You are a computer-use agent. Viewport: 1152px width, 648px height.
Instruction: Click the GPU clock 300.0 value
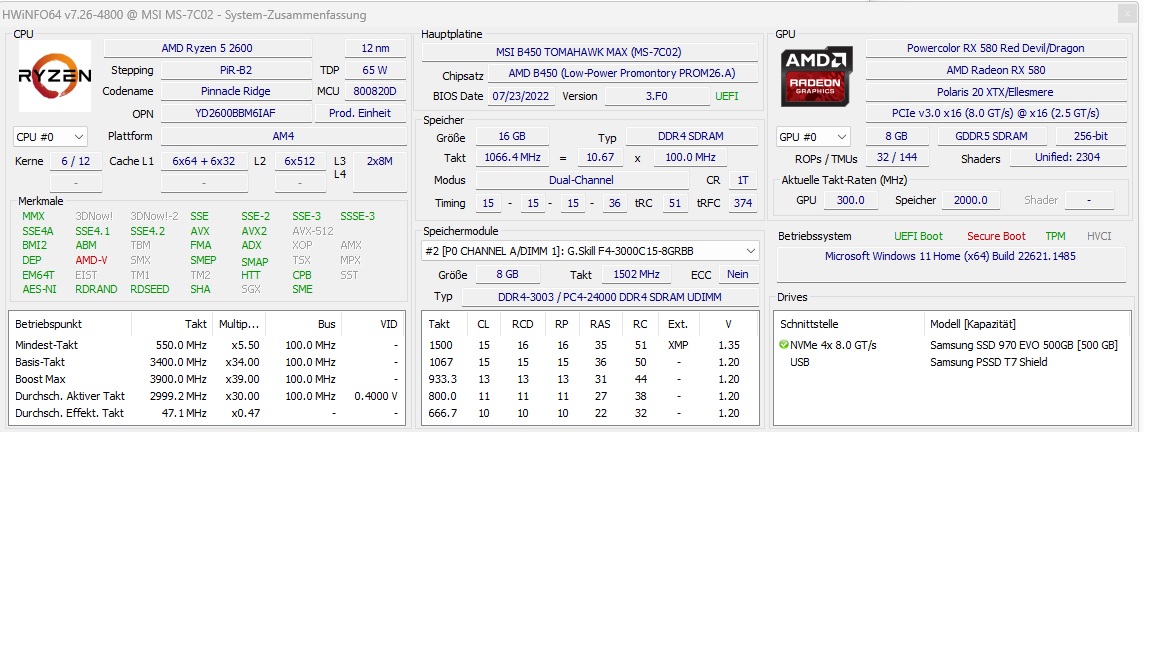point(851,200)
